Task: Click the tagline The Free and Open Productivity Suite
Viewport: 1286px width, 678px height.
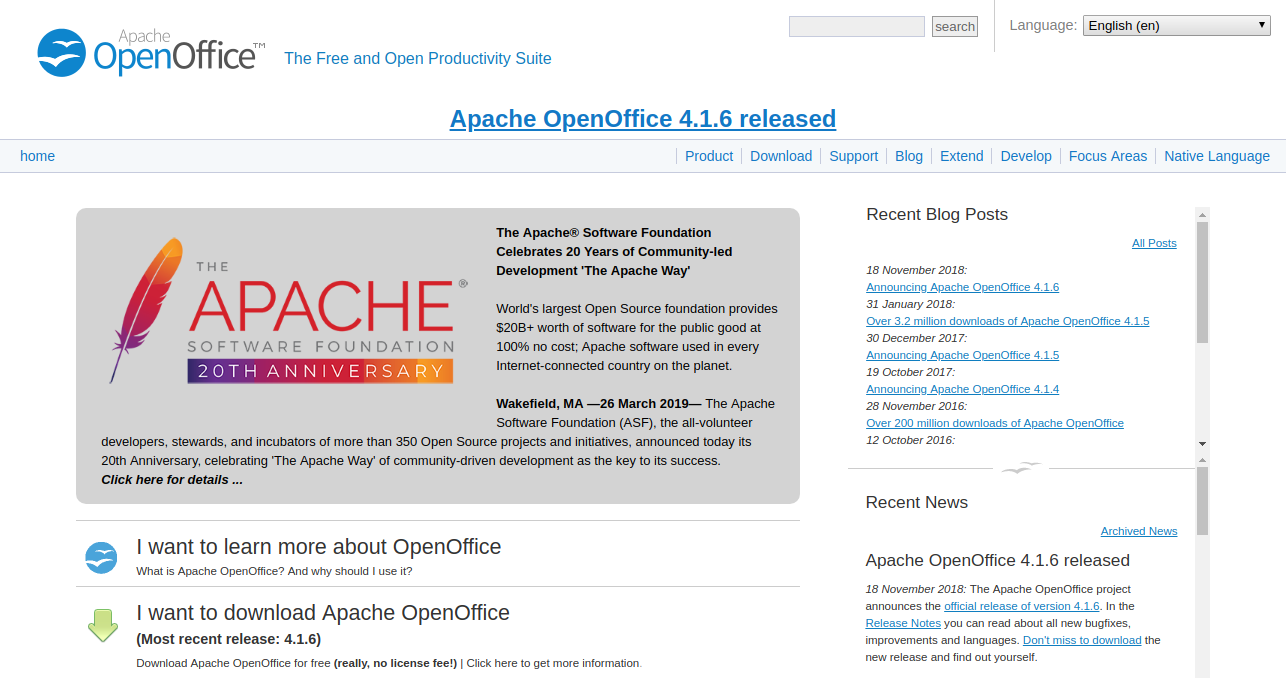Action: [x=418, y=58]
